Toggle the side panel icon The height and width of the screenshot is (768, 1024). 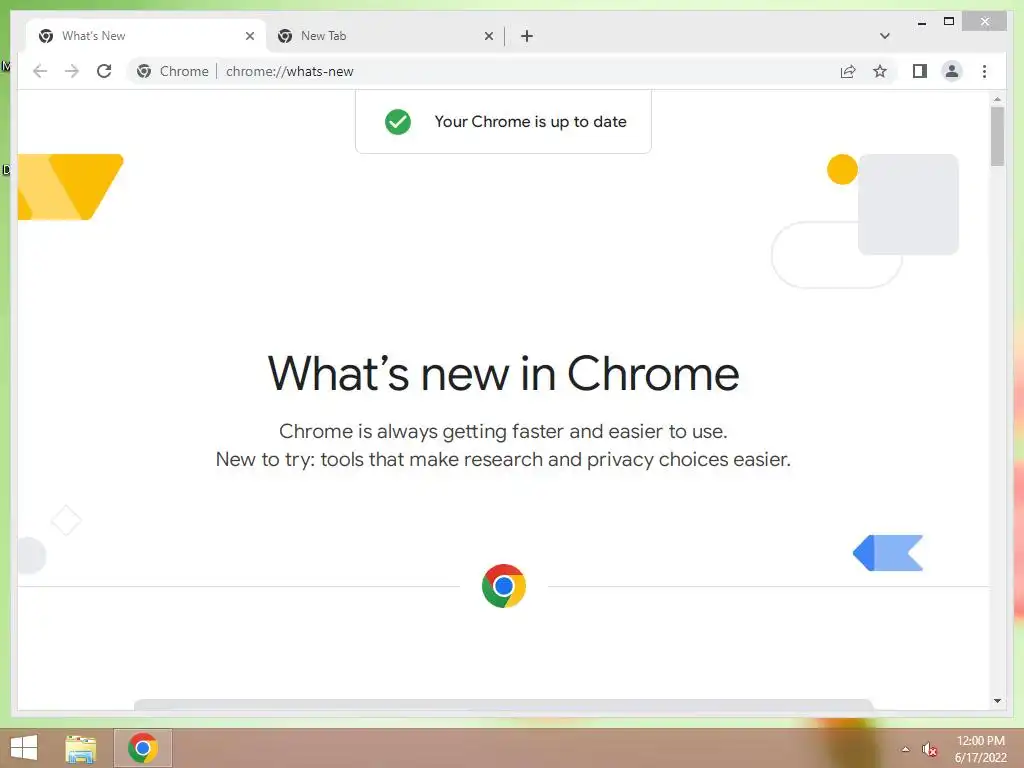(x=920, y=71)
